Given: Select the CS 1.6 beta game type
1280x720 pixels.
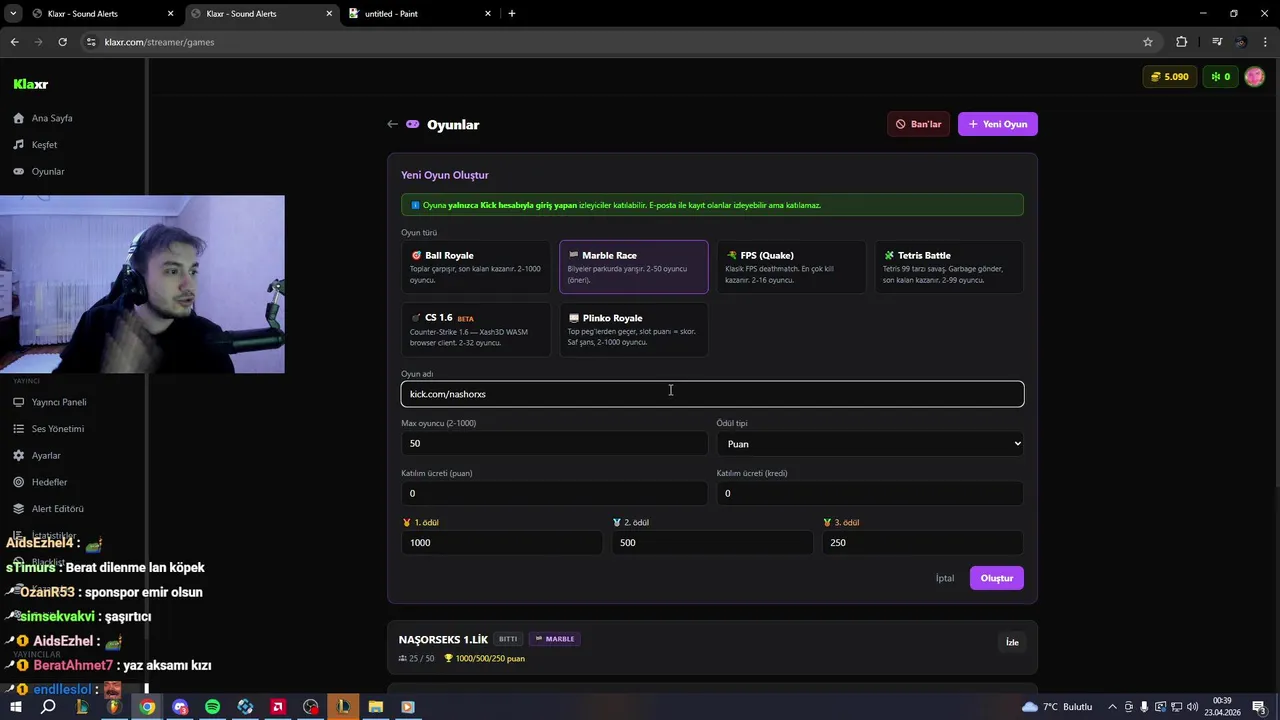Looking at the screenshot, I should pos(476,330).
